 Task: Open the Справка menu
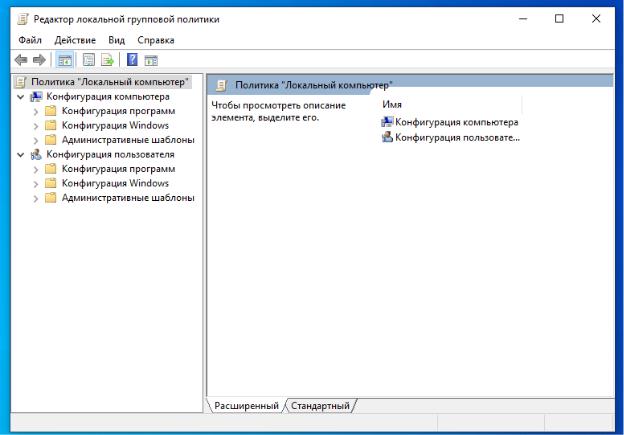156,40
